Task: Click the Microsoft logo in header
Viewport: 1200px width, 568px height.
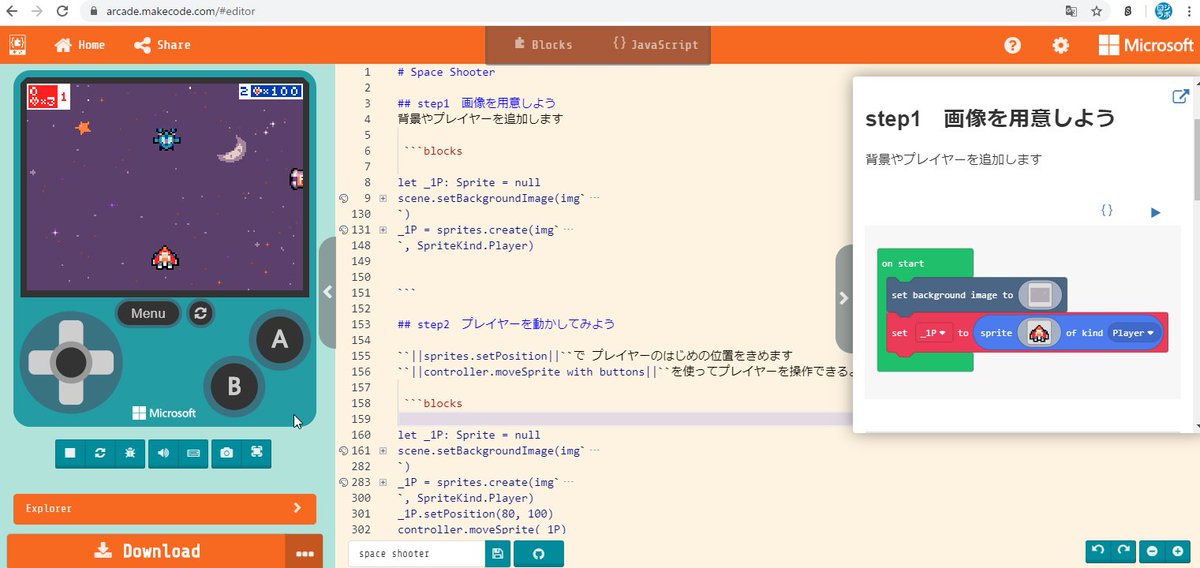Action: tap(1146, 45)
